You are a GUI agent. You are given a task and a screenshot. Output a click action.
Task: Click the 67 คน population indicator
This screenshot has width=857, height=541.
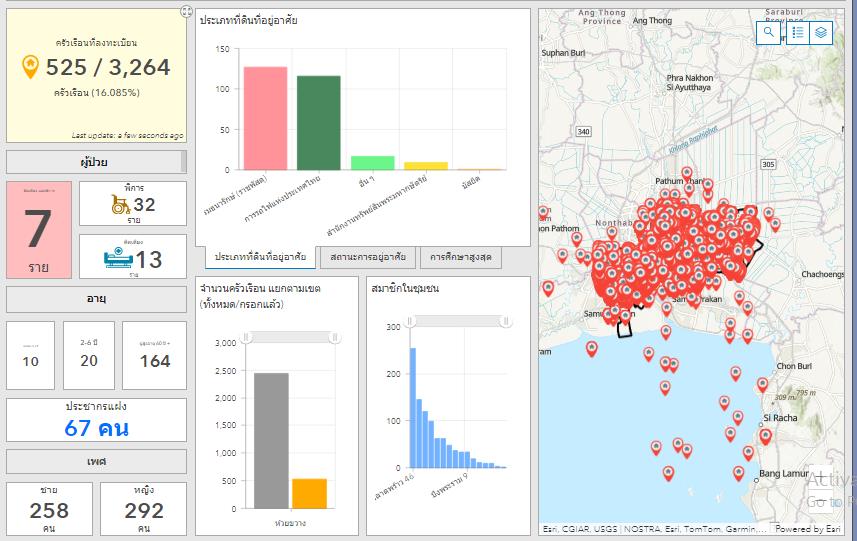click(96, 428)
